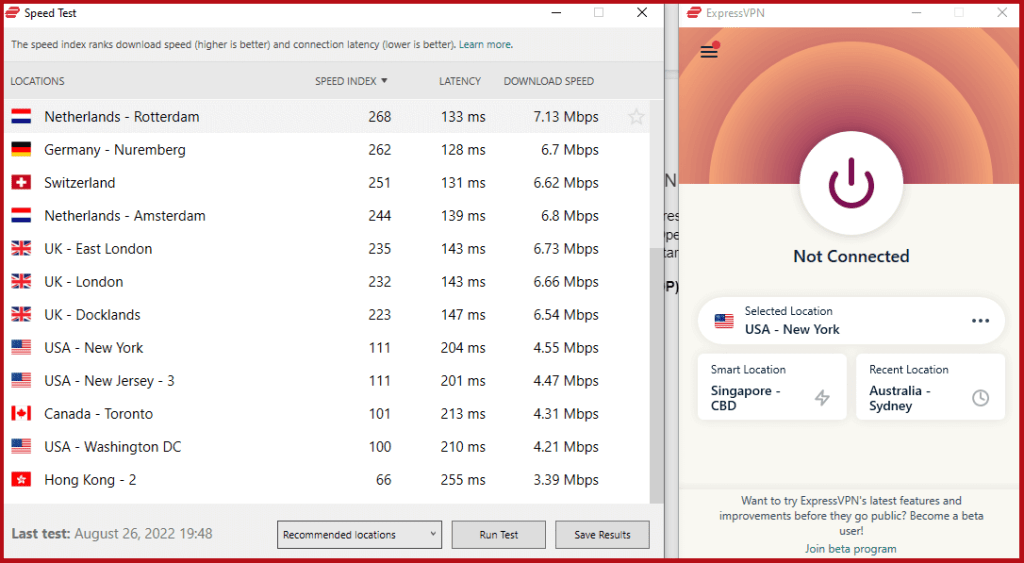The height and width of the screenshot is (563, 1024).
Task: Select the UK - East London row
Action: pyautogui.click(x=327, y=249)
